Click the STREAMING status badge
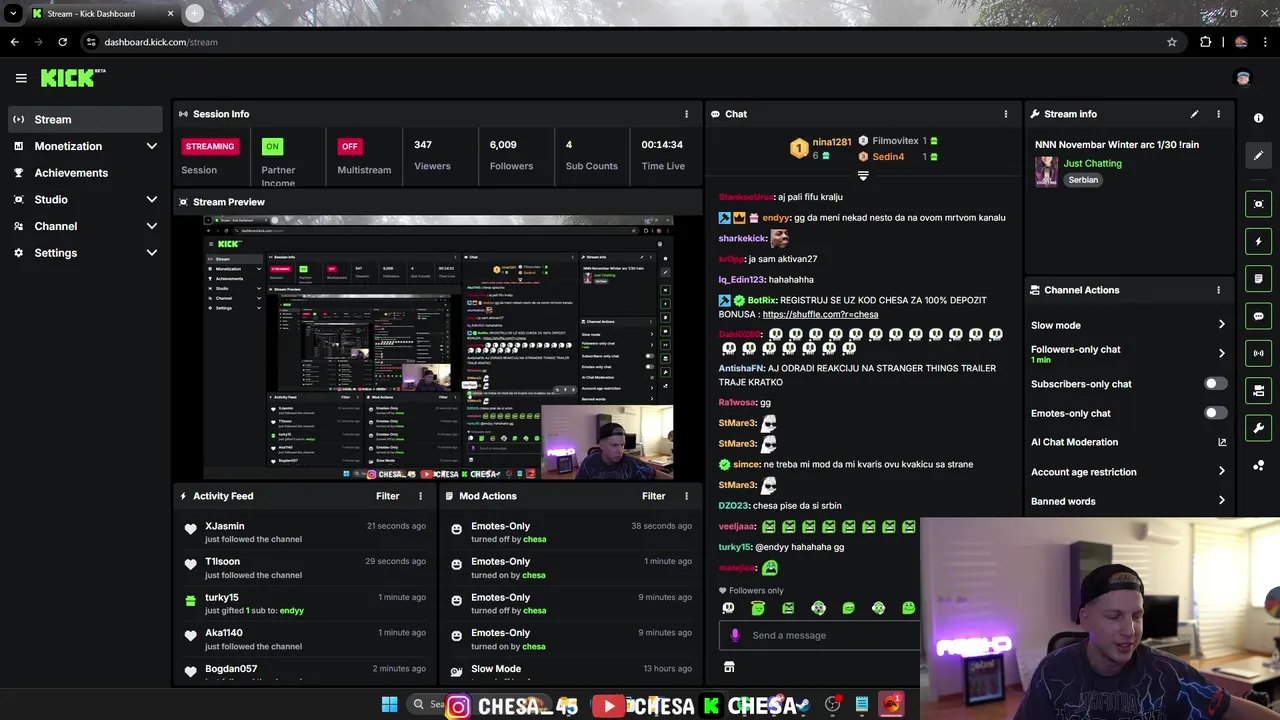This screenshot has height=720, width=1280. pyautogui.click(x=209, y=146)
